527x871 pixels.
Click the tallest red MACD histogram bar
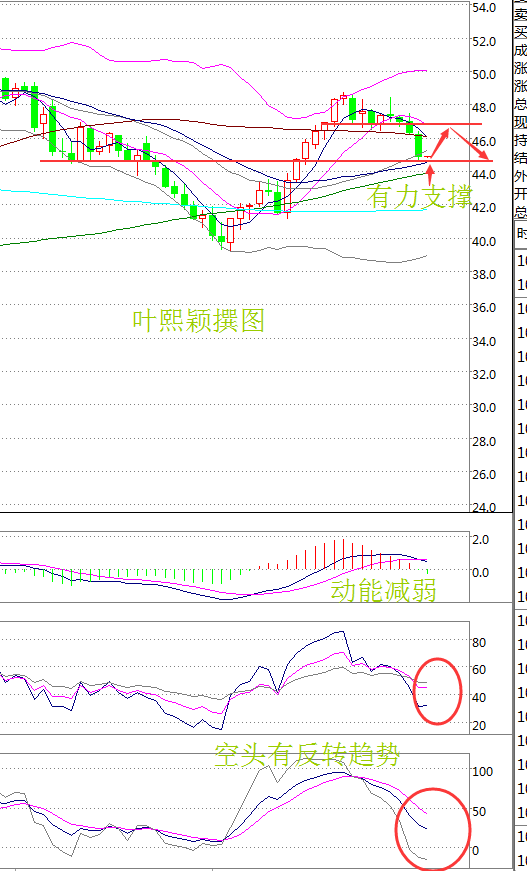tap(344, 554)
